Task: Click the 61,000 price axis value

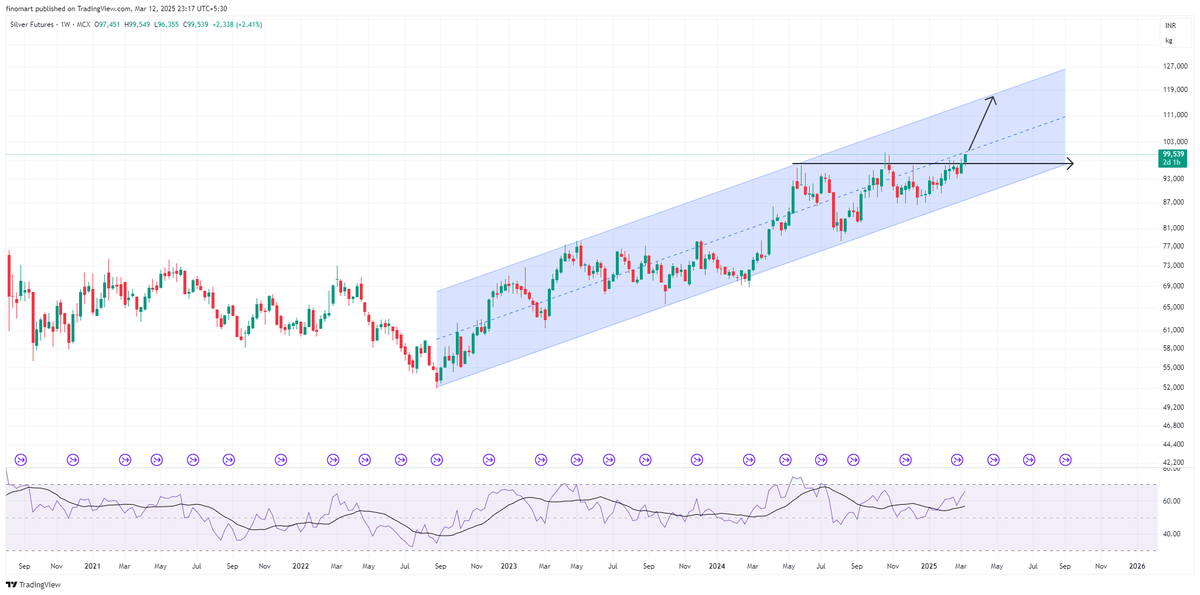Action: point(1172,329)
